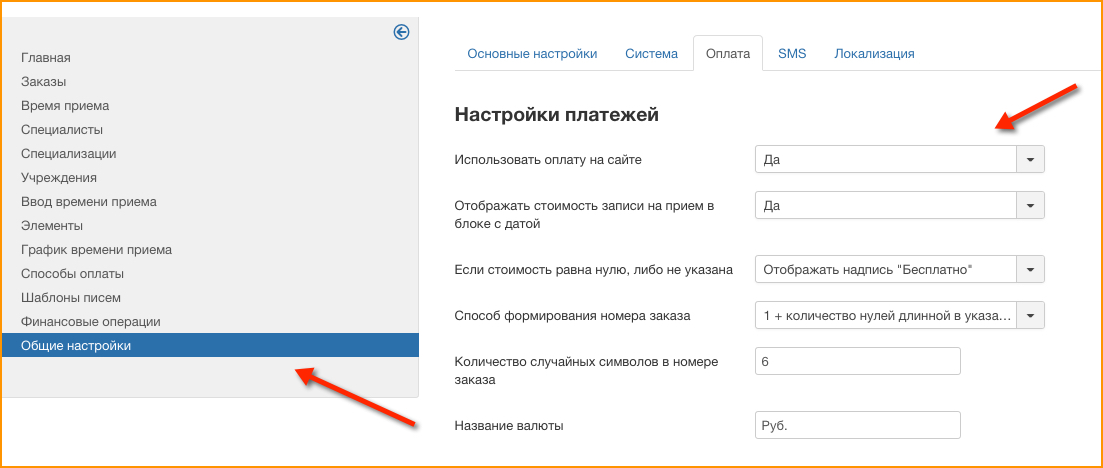Expand the 'Отображать стоимость записи' dropdown arrow
The height and width of the screenshot is (468, 1103).
coord(1030,205)
